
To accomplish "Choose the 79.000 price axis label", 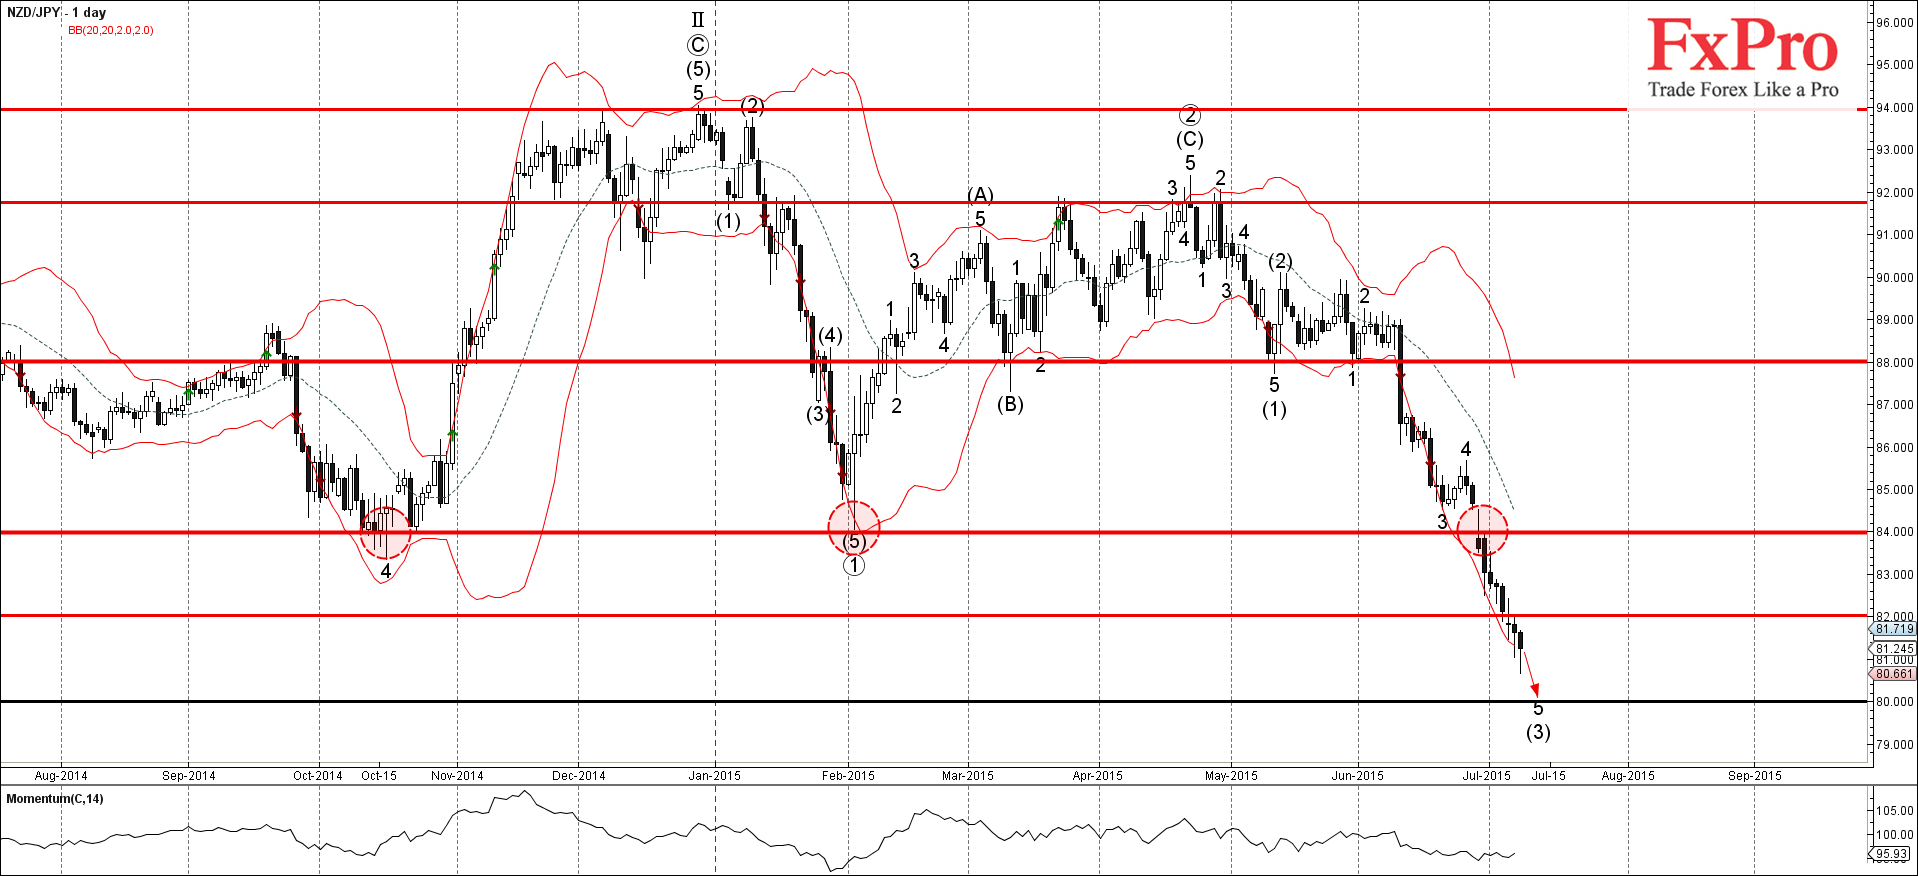I will tap(1895, 745).
